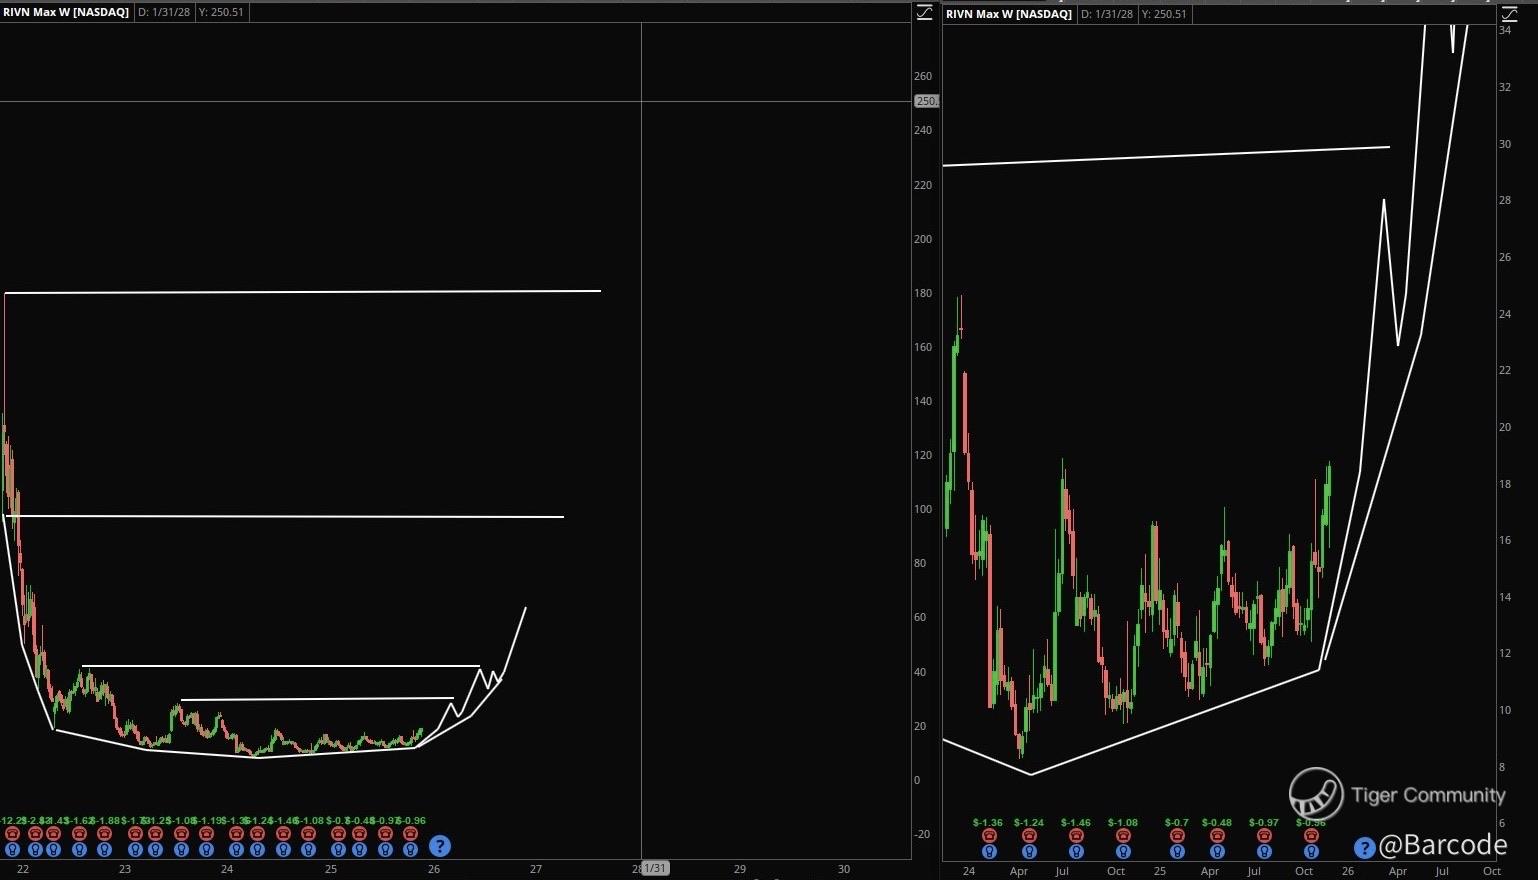Click right chart lightbulb icon below $-0.7
This screenshot has width=1538, height=880.
[1177, 852]
